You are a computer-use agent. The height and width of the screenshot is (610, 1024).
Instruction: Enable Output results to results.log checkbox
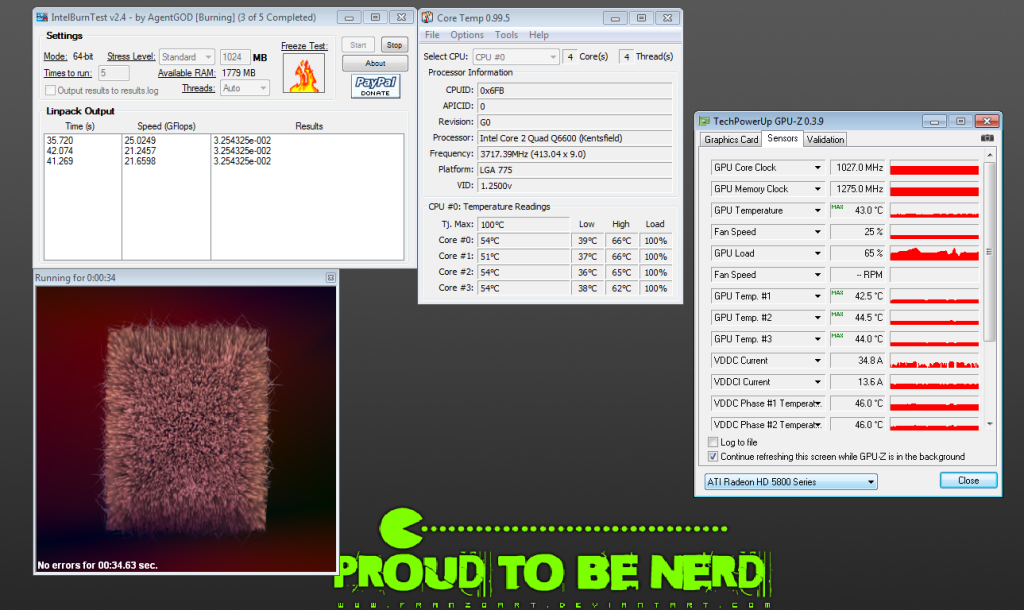[50, 90]
